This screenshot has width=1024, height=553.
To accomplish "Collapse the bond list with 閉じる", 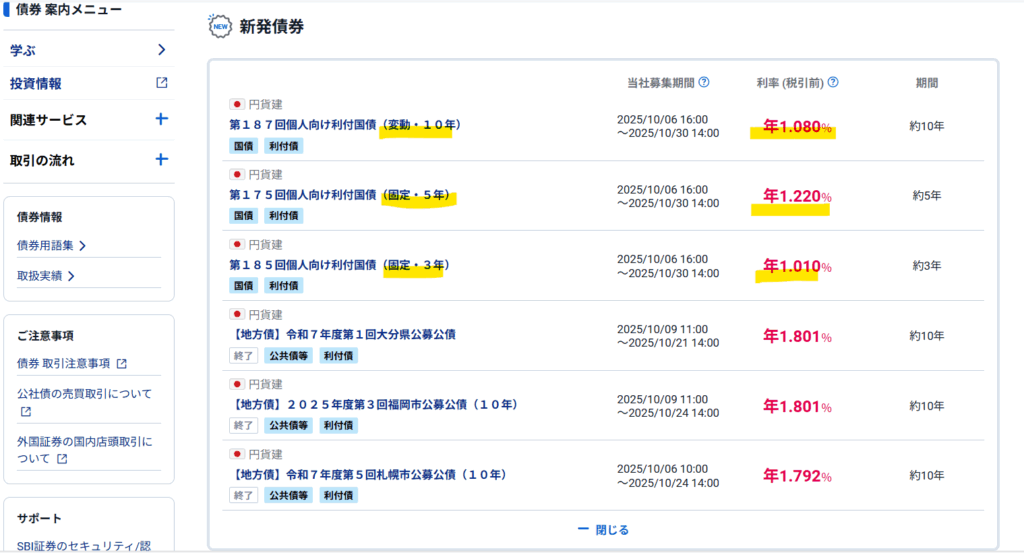I will [603, 530].
